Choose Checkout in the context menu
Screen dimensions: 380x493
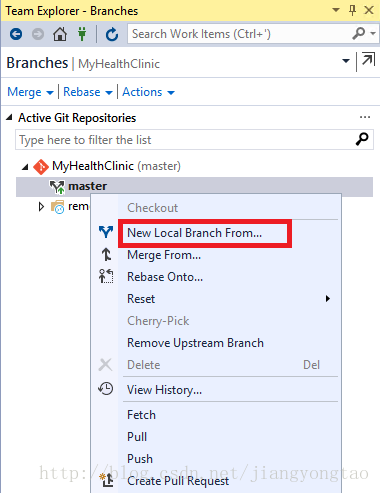point(152,208)
